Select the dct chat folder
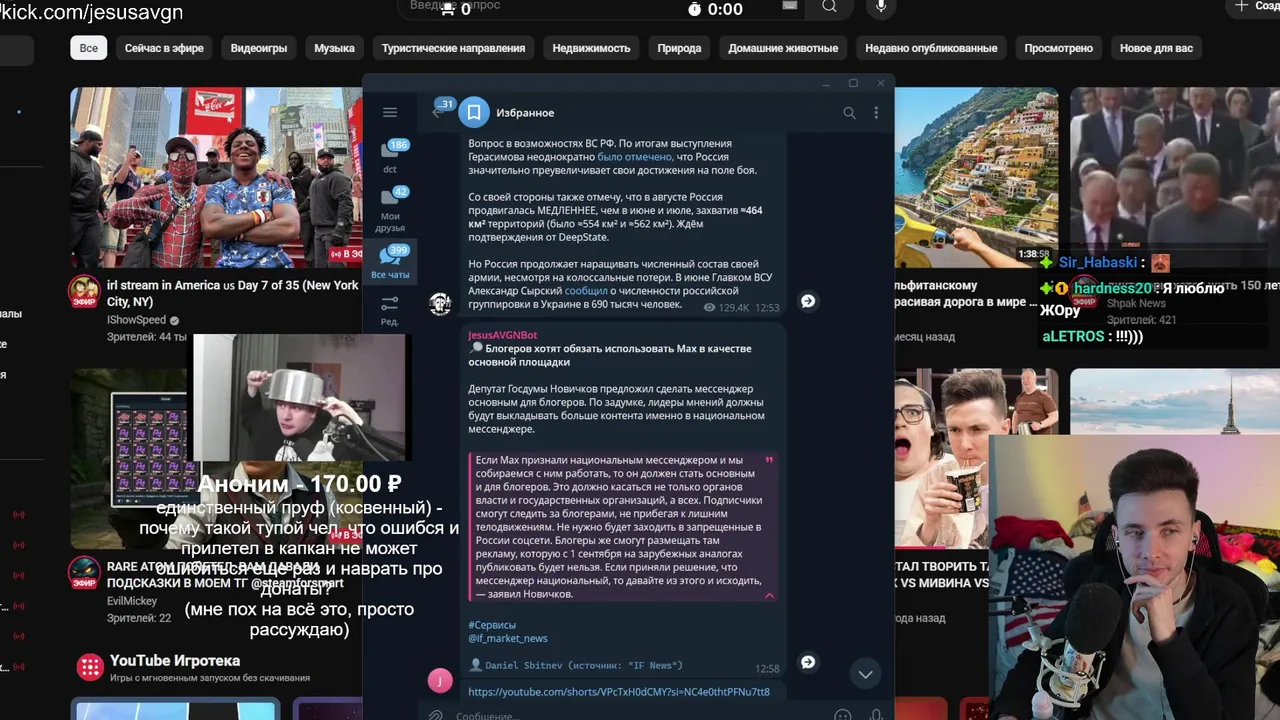This screenshot has height=720, width=1280. tap(391, 157)
